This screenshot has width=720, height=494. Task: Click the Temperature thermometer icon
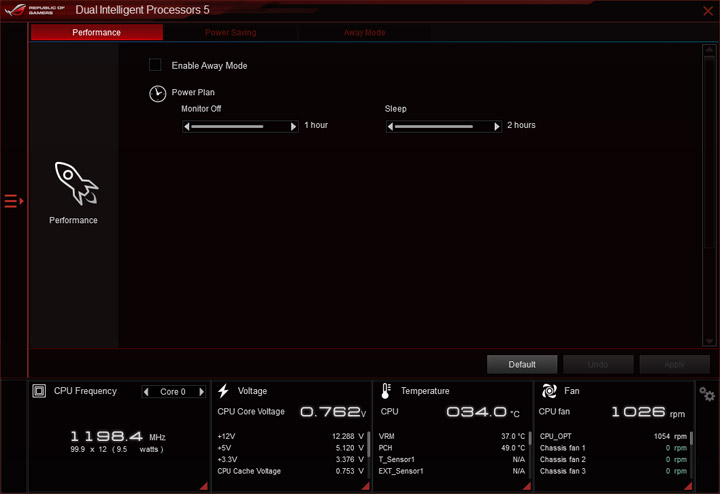point(386,391)
